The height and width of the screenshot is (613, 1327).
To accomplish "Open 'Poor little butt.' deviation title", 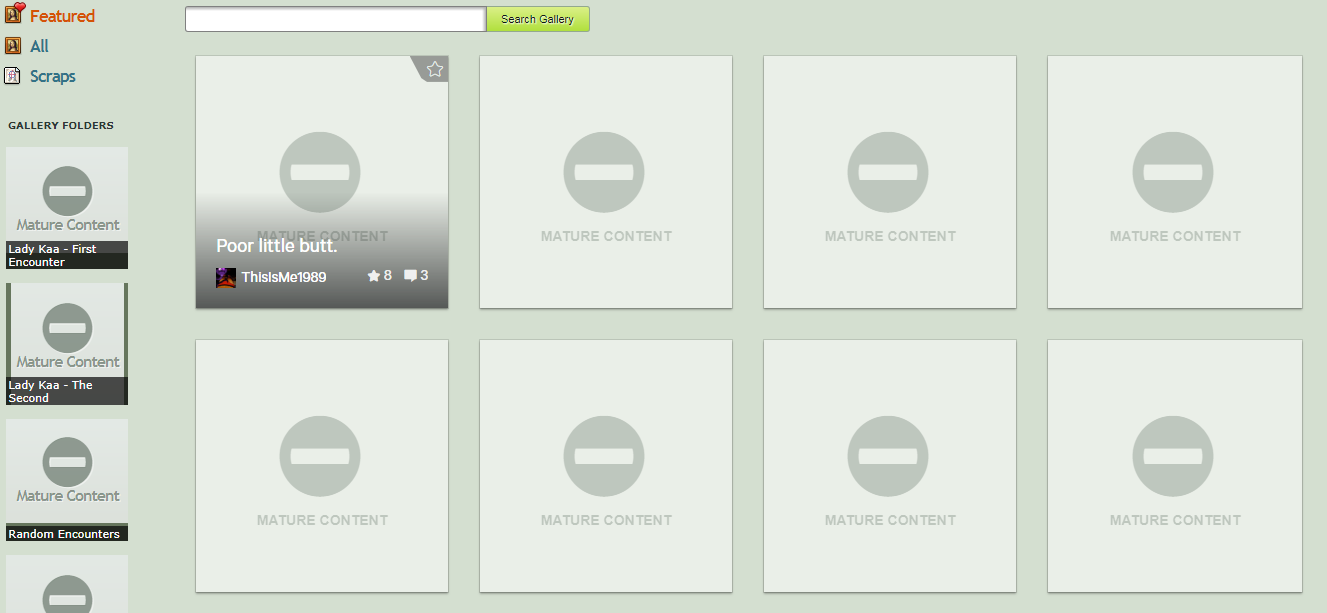I will coord(277,246).
